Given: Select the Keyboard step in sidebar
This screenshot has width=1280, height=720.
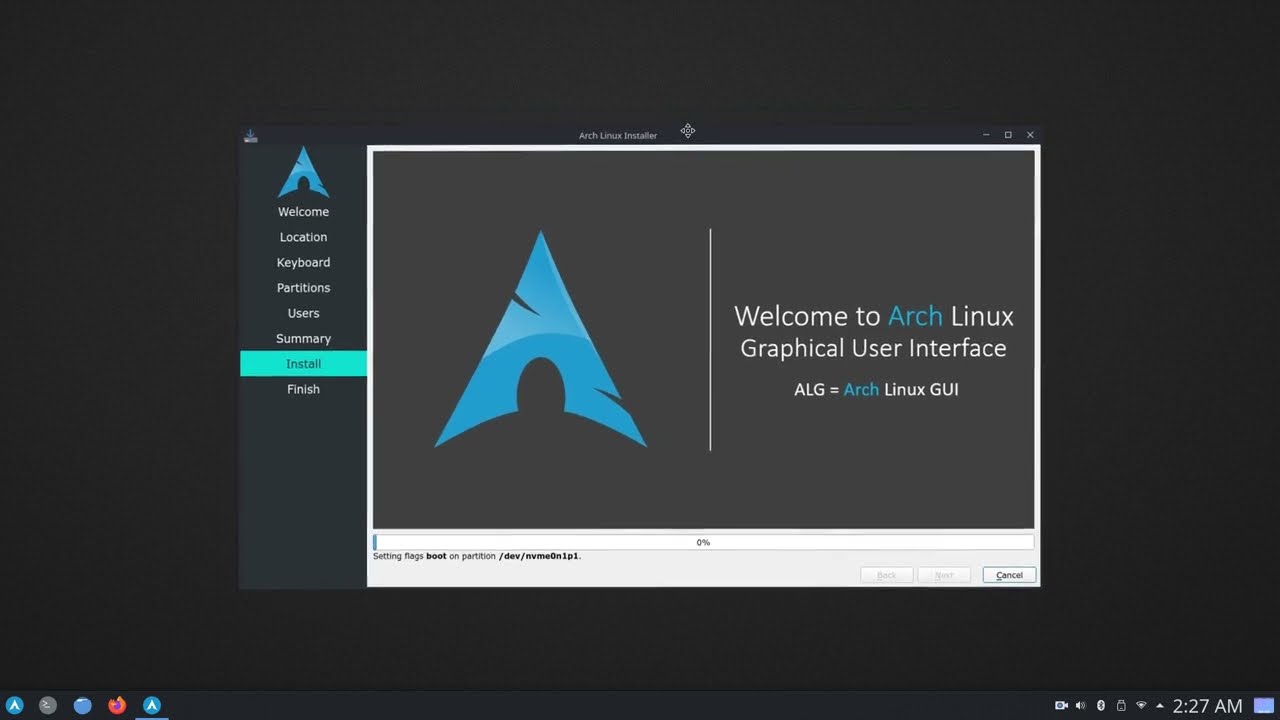Looking at the screenshot, I should tap(303, 262).
